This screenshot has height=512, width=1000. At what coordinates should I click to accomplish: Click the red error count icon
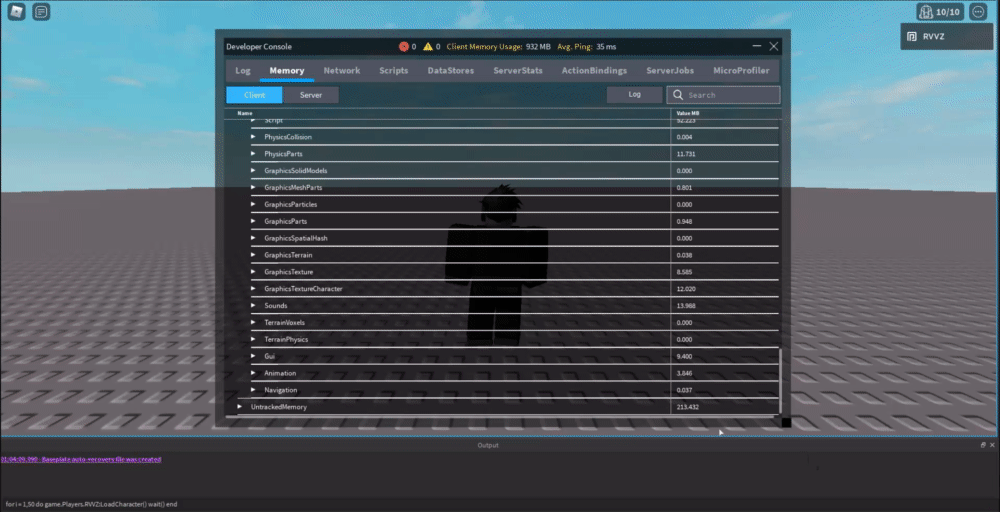pyautogui.click(x=404, y=47)
